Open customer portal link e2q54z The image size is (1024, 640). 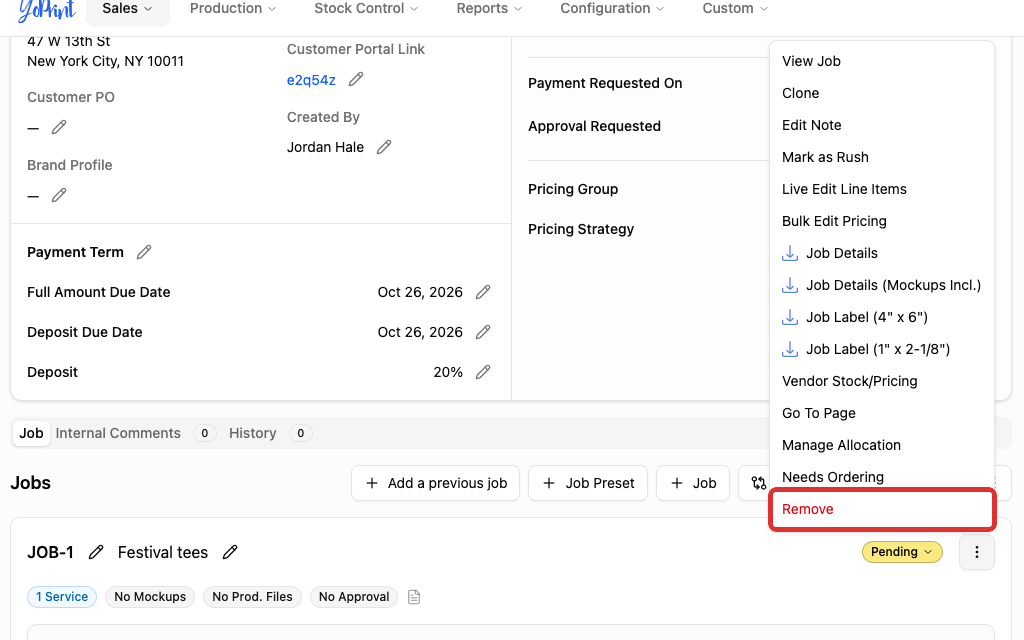(311, 80)
